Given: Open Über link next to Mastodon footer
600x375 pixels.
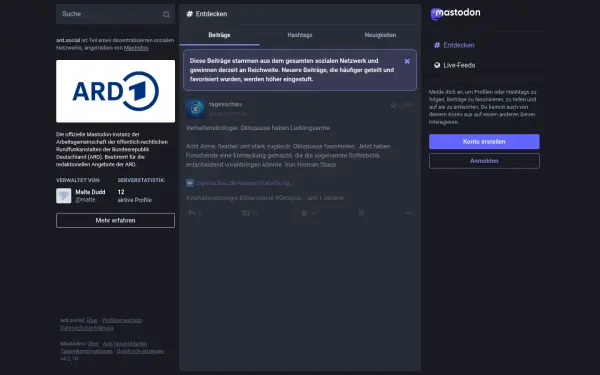Looking at the screenshot, I should 93,344.
